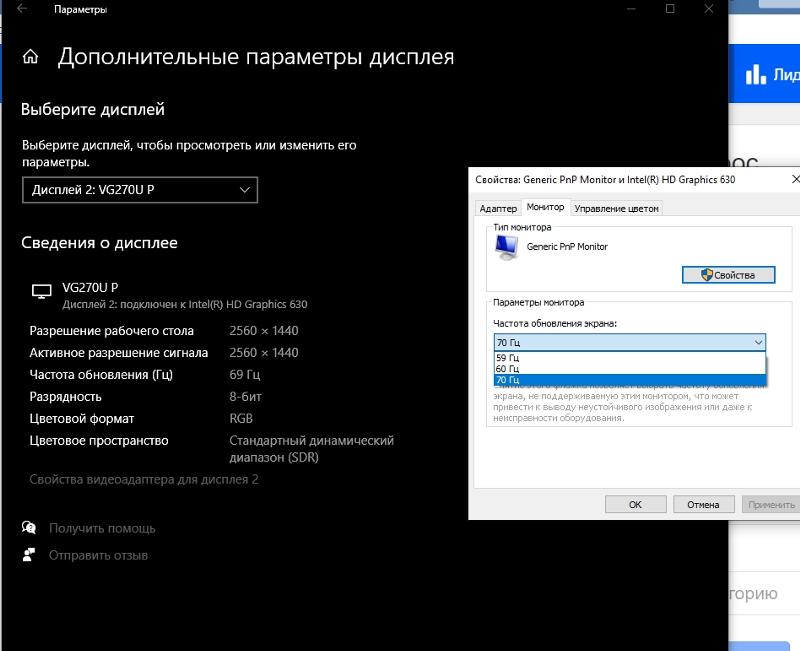
Task: Close the Generic PnP Monitor properties dialog
Action: 795,179
